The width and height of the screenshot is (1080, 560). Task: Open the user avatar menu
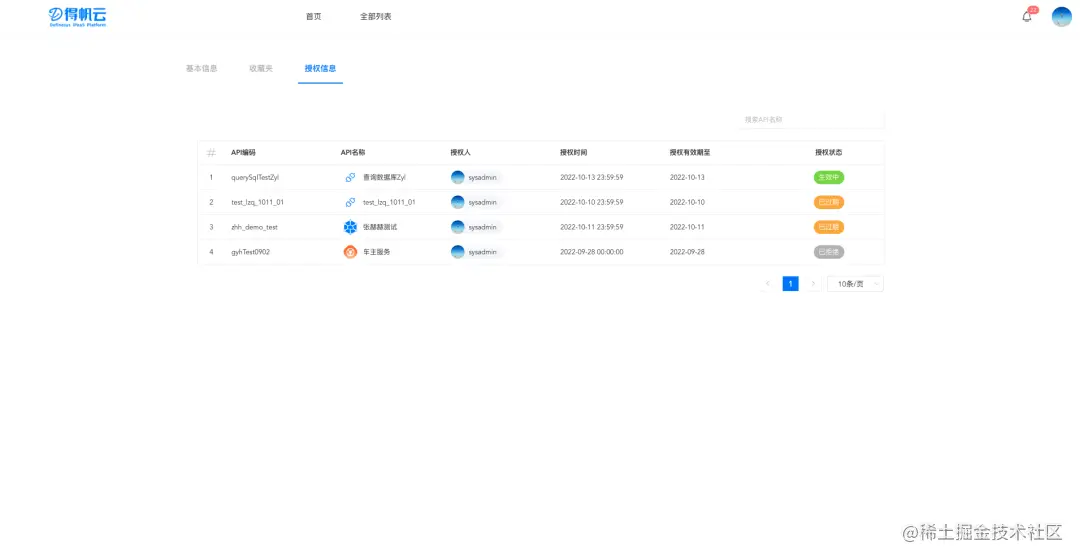coord(1061,17)
